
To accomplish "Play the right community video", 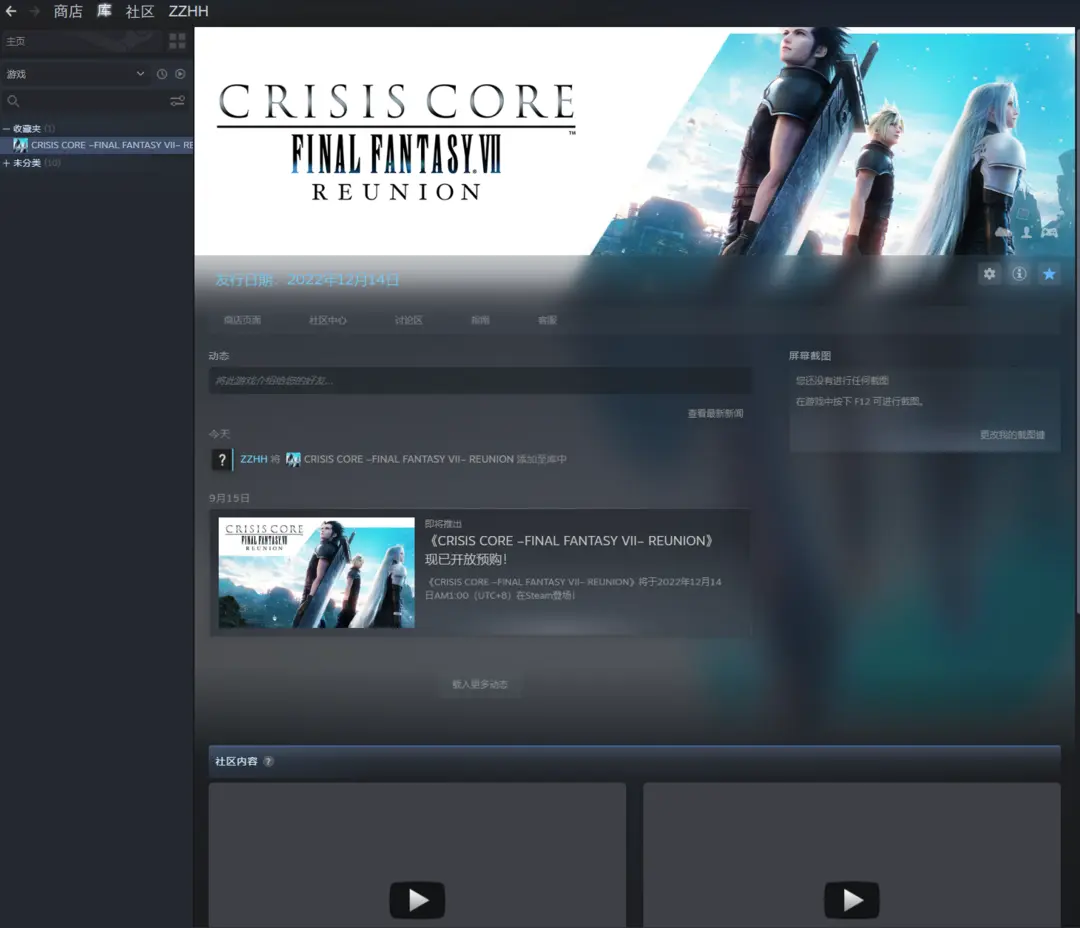I will coord(852,900).
